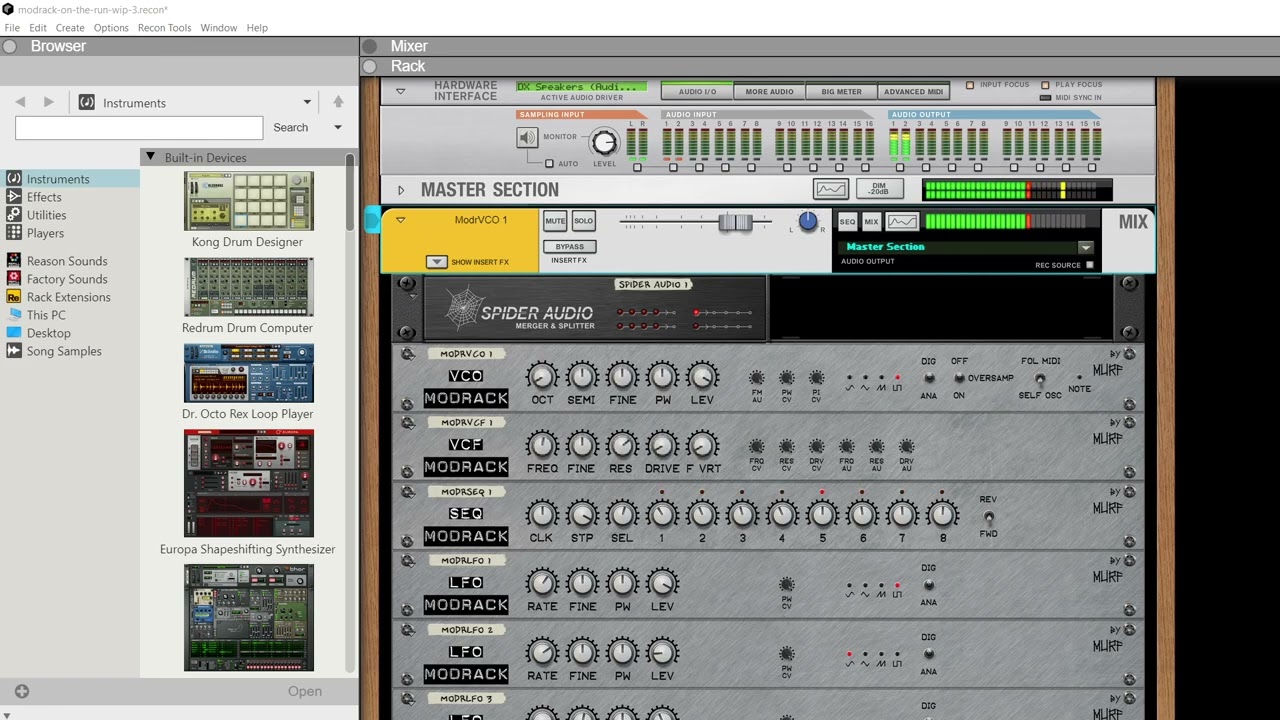Click the Search button
Screen dimensions: 1280x720
tap(291, 127)
